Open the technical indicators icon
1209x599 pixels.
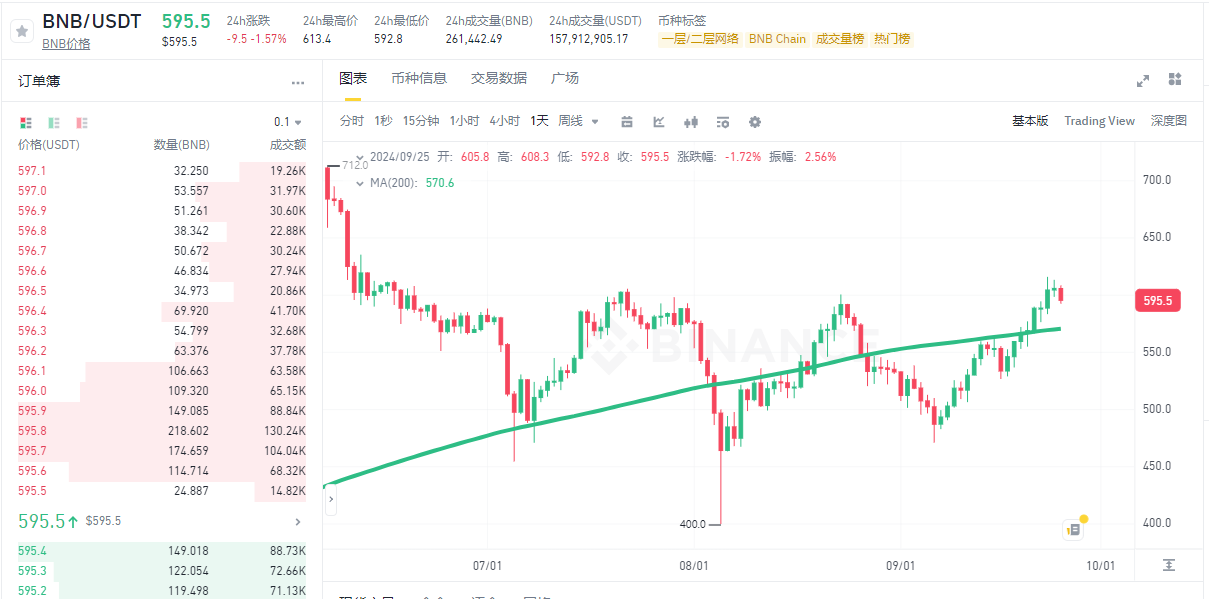point(659,122)
